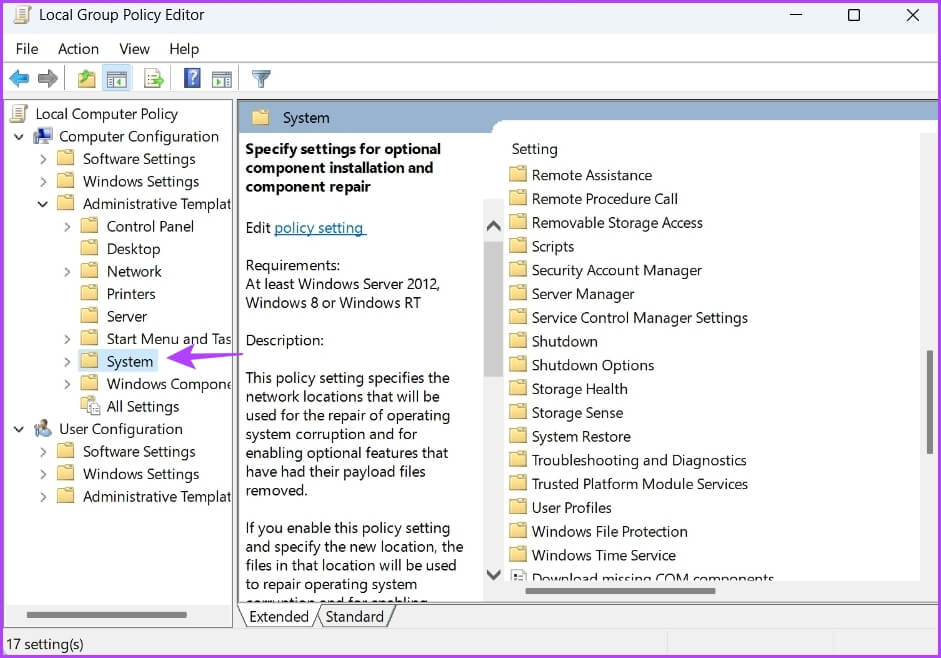Click the Printers folder icon in tree

point(89,293)
